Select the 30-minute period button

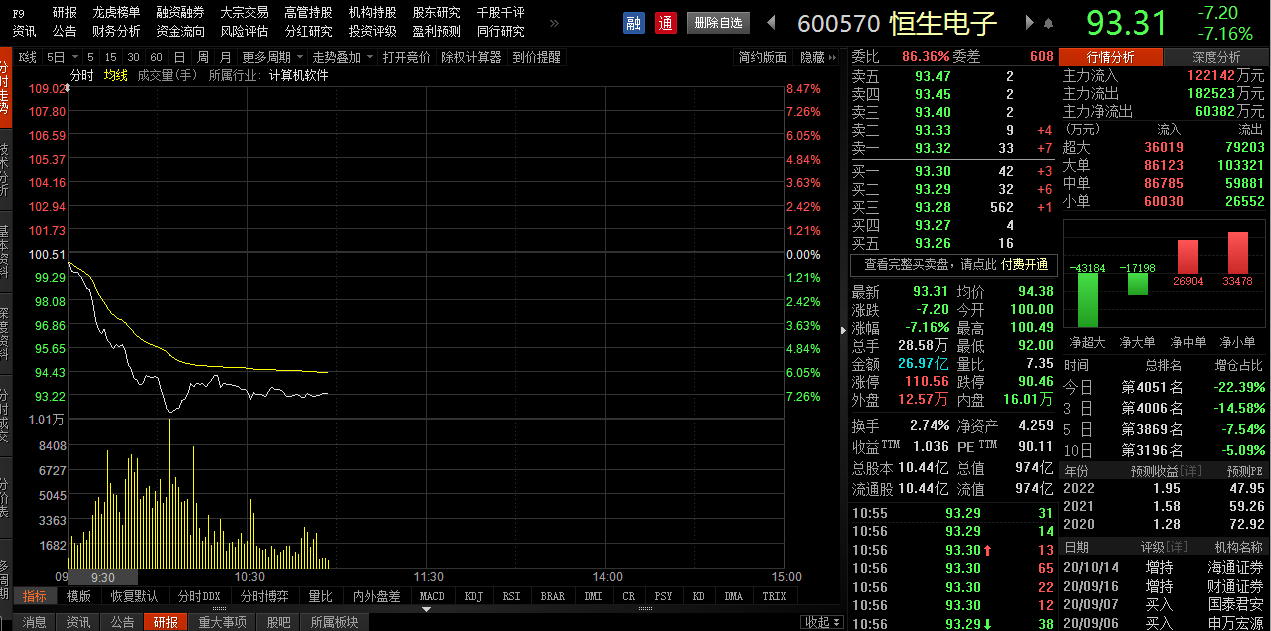(133, 57)
